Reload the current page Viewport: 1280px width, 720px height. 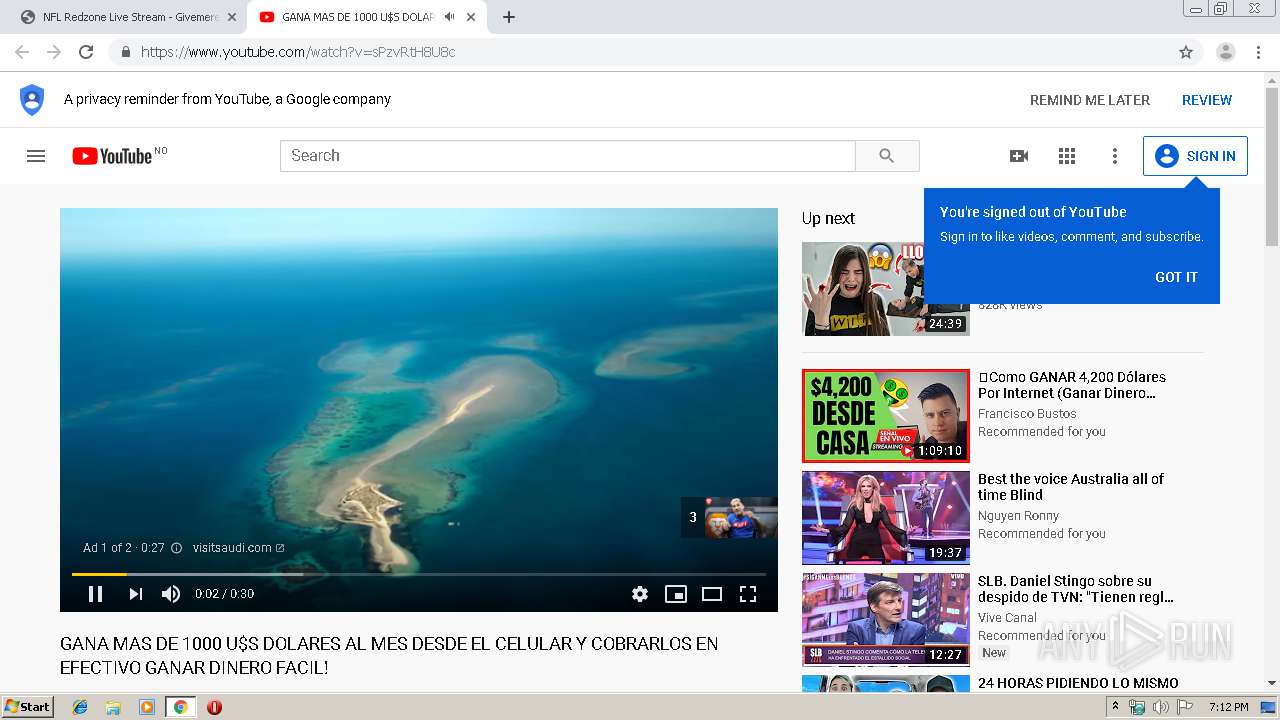pyautogui.click(x=86, y=52)
